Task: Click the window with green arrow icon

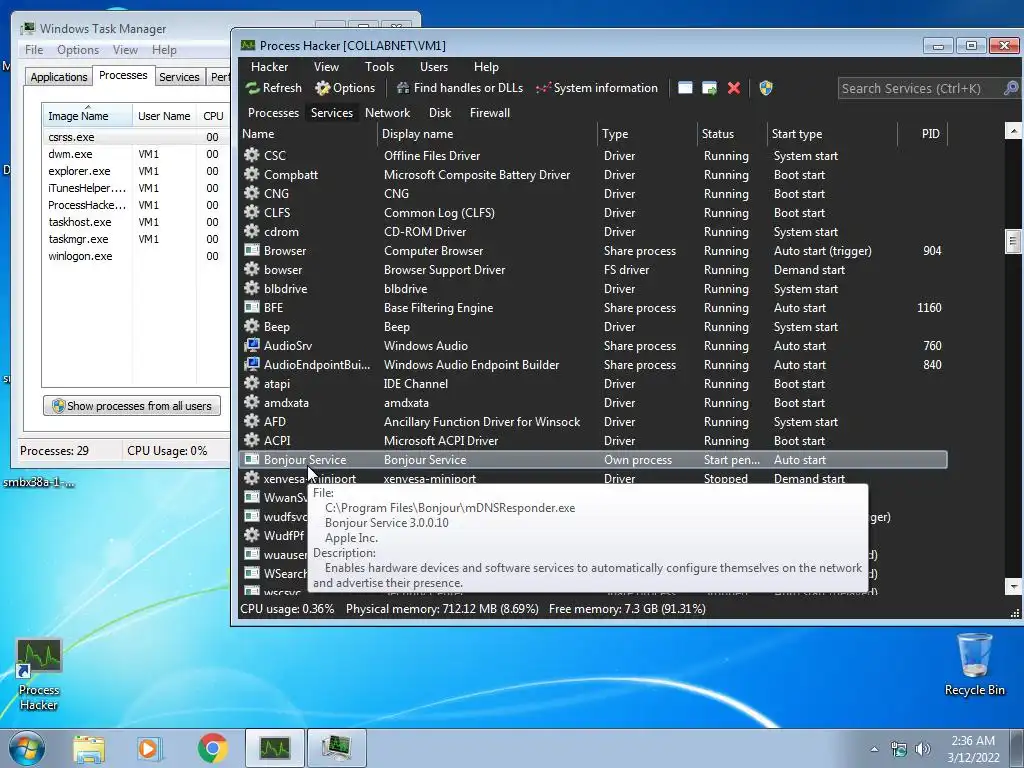Action: pos(709,88)
